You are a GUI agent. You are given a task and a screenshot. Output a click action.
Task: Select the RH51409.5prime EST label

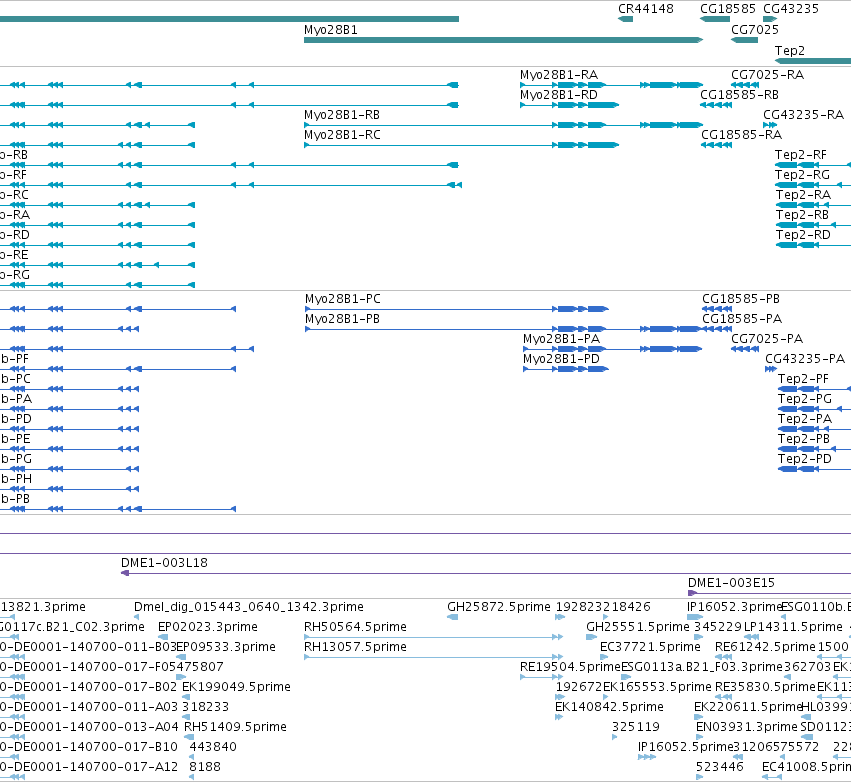pos(236,727)
